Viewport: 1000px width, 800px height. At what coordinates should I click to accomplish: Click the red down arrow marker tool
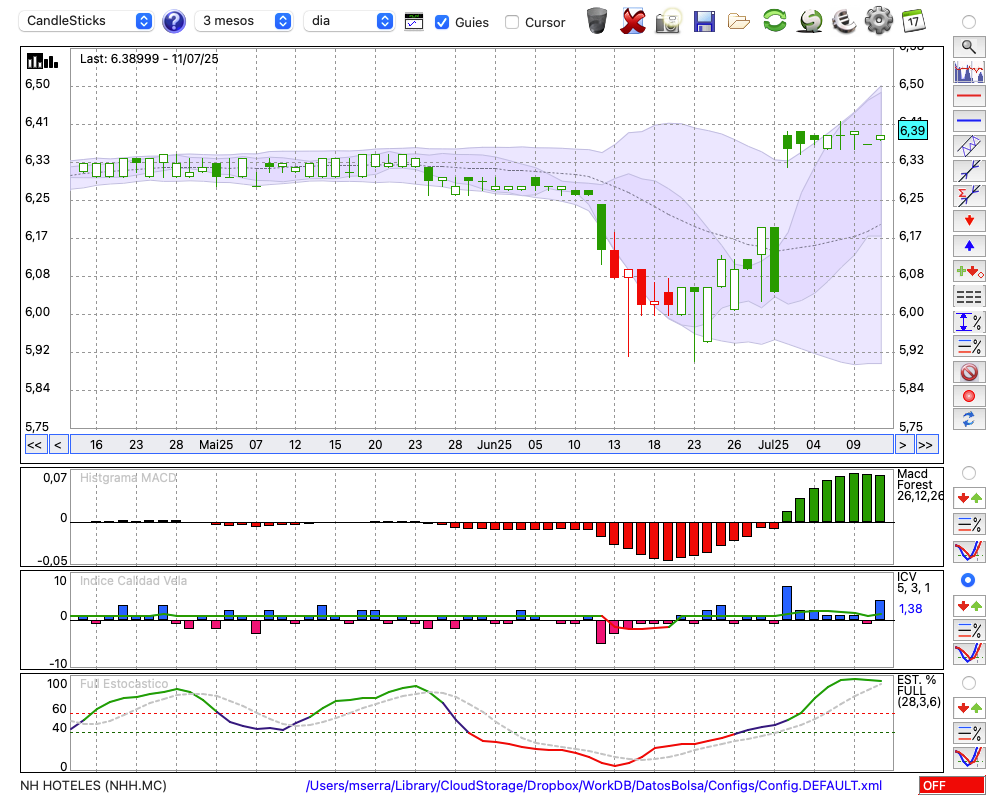[969, 221]
